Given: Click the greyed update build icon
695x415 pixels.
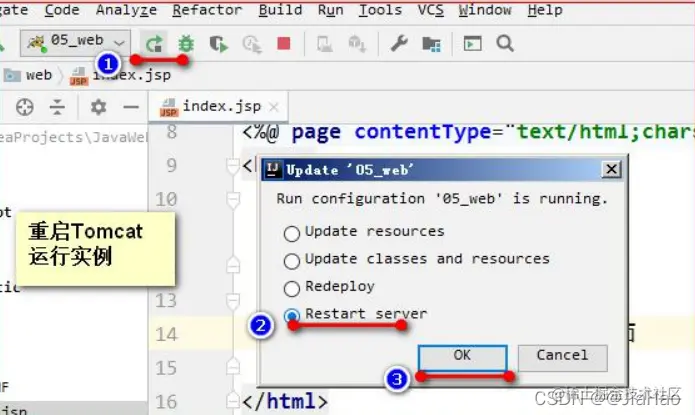Looking at the screenshot, I should [357, 44].
